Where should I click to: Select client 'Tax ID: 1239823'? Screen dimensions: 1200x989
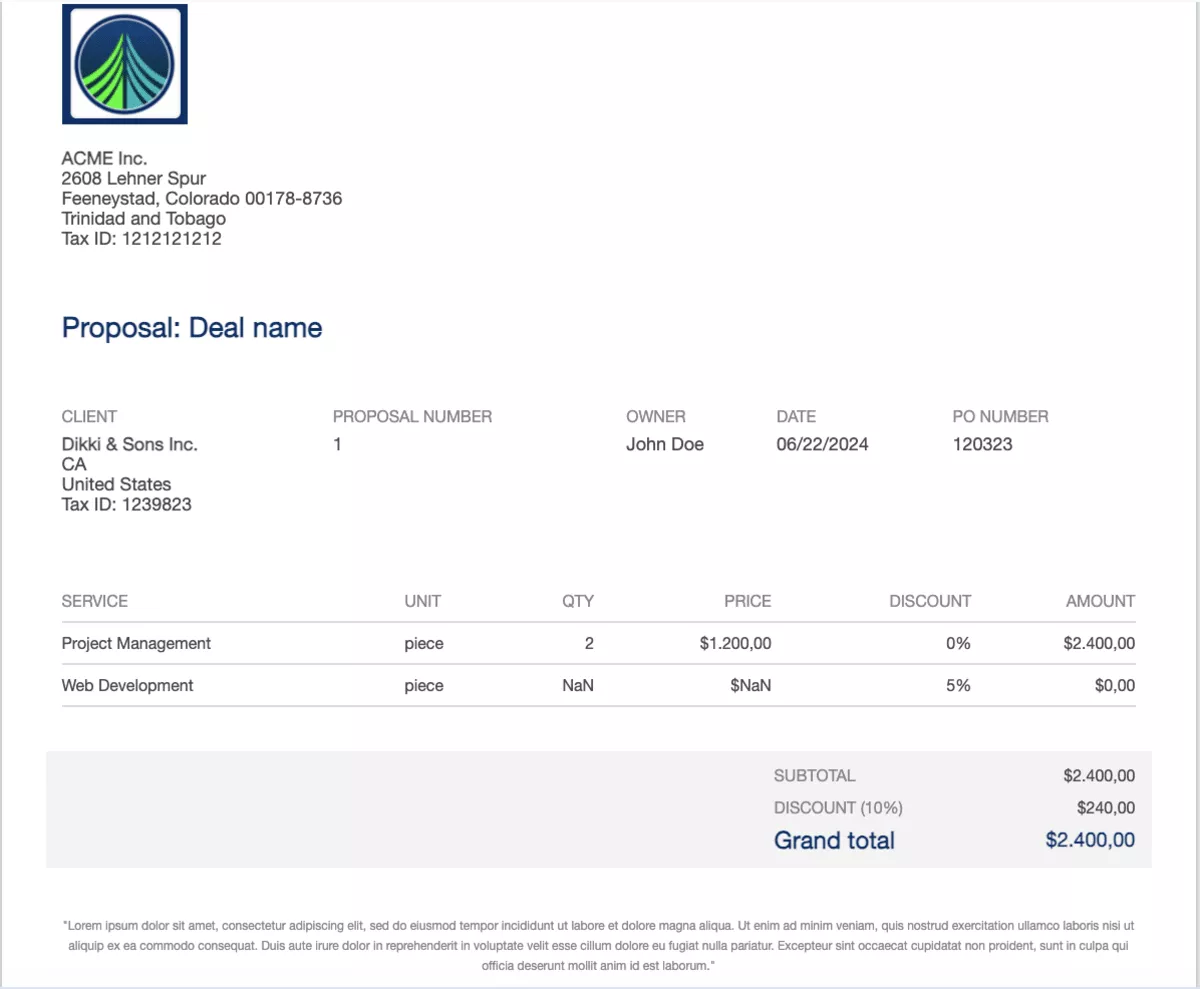click(127, 504)
